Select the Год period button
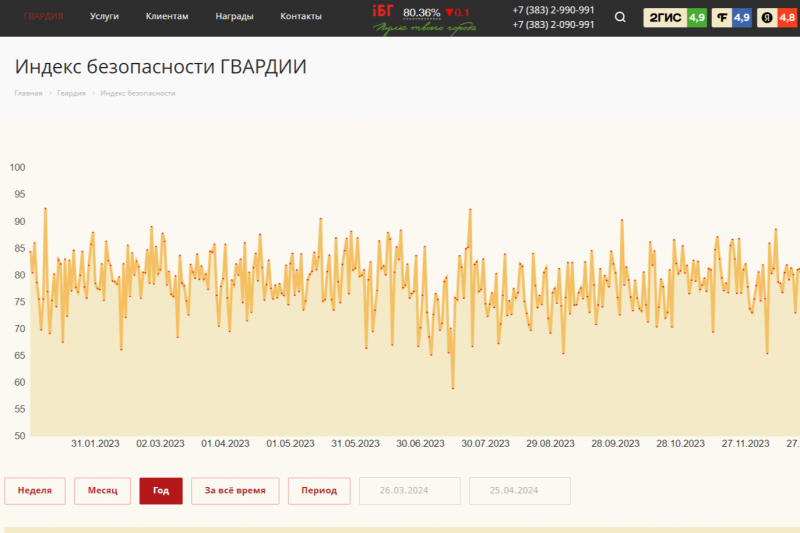Viewport: 800px width, 533px height. pos(161,491)
